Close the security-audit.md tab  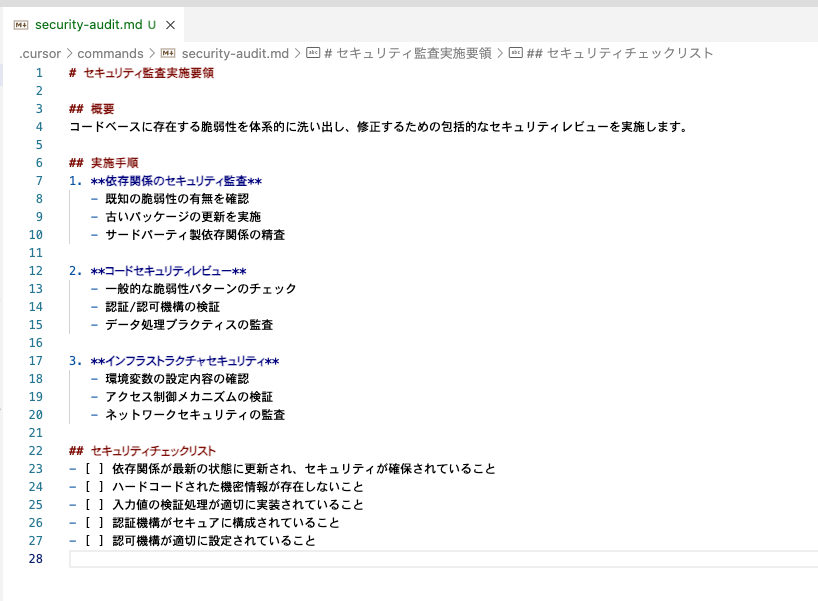(x=170, y=25)
